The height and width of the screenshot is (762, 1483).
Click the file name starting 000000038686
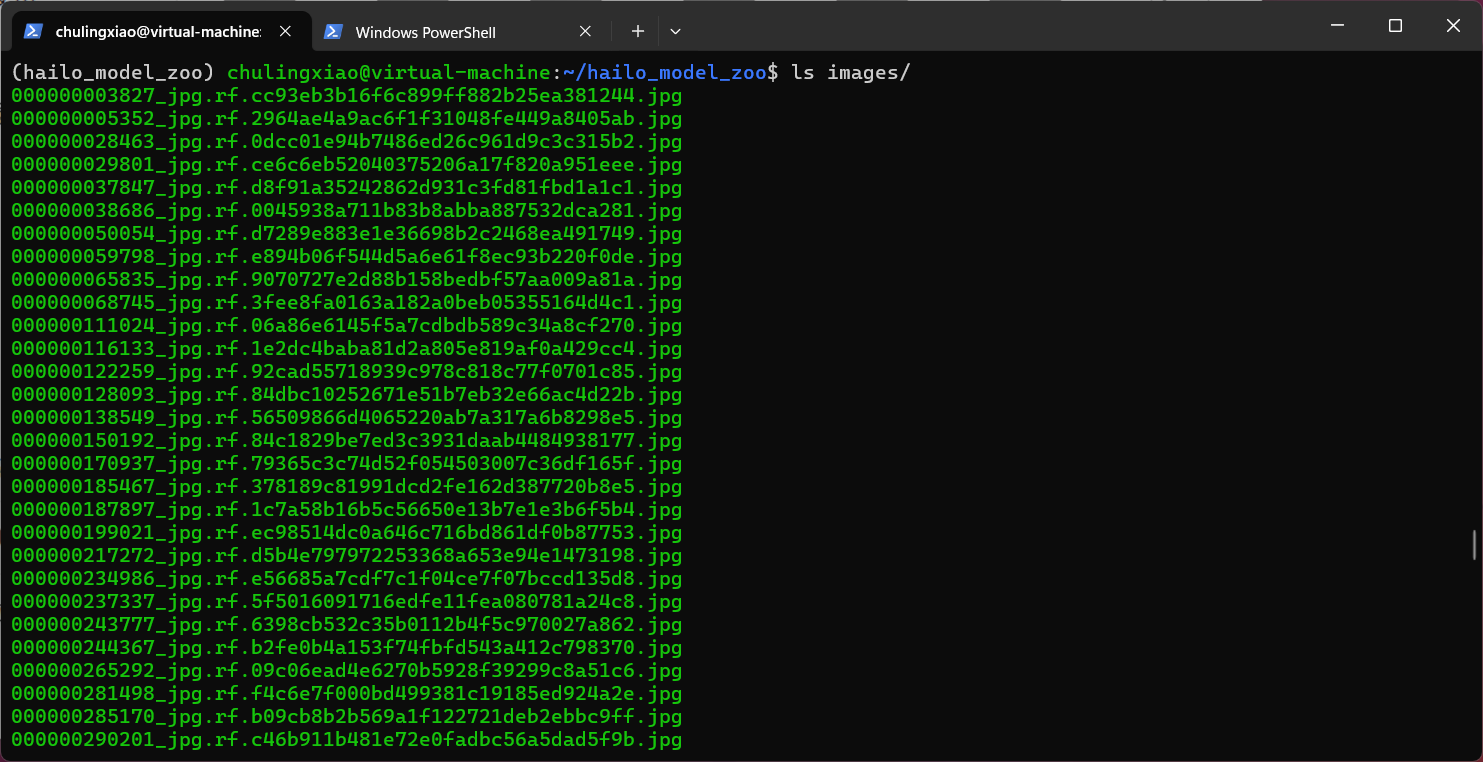(x=347, y=211)
